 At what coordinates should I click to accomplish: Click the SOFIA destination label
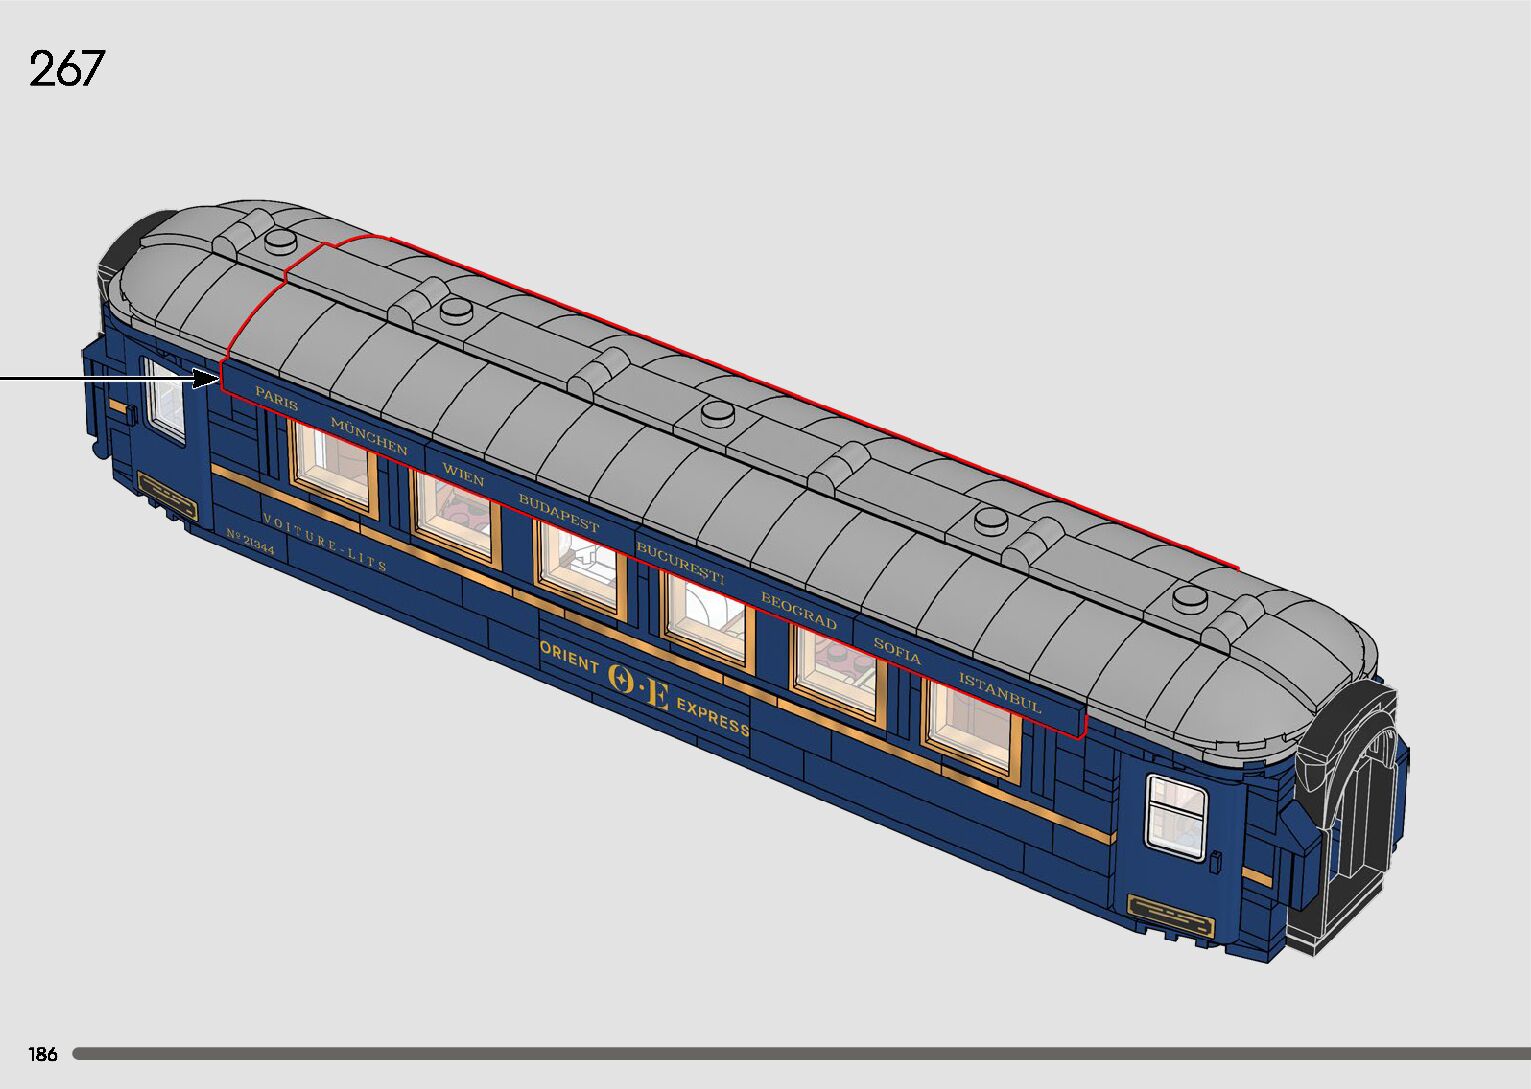tap(896, 651)
